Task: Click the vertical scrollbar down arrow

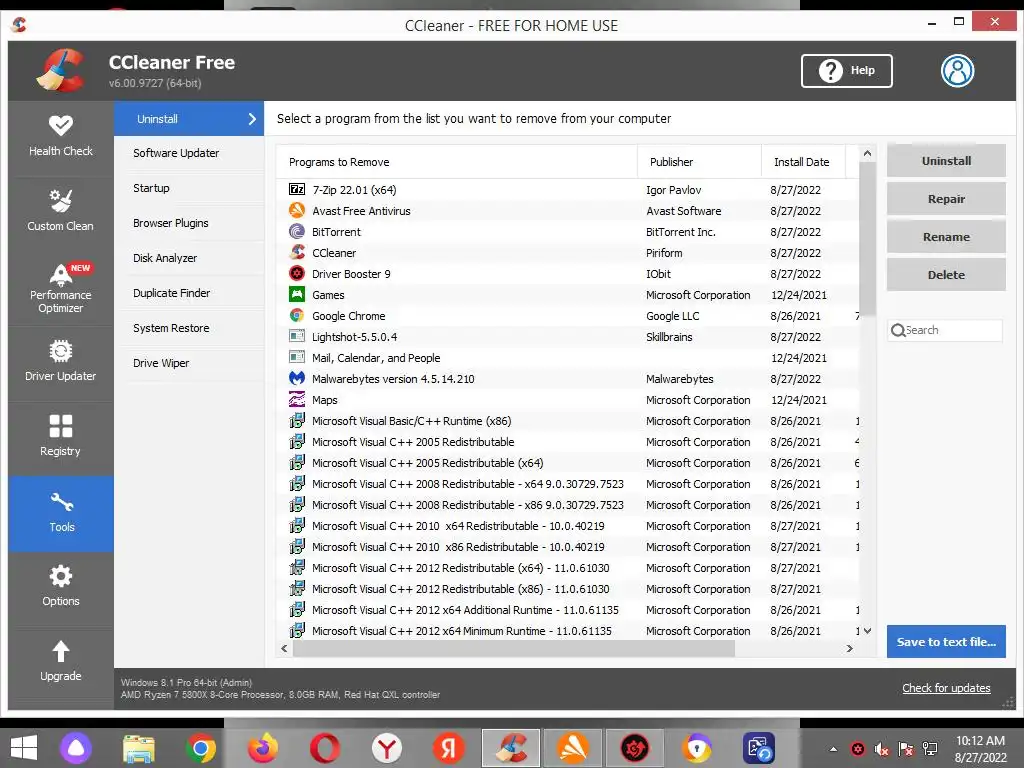Action: click(867, 631)
